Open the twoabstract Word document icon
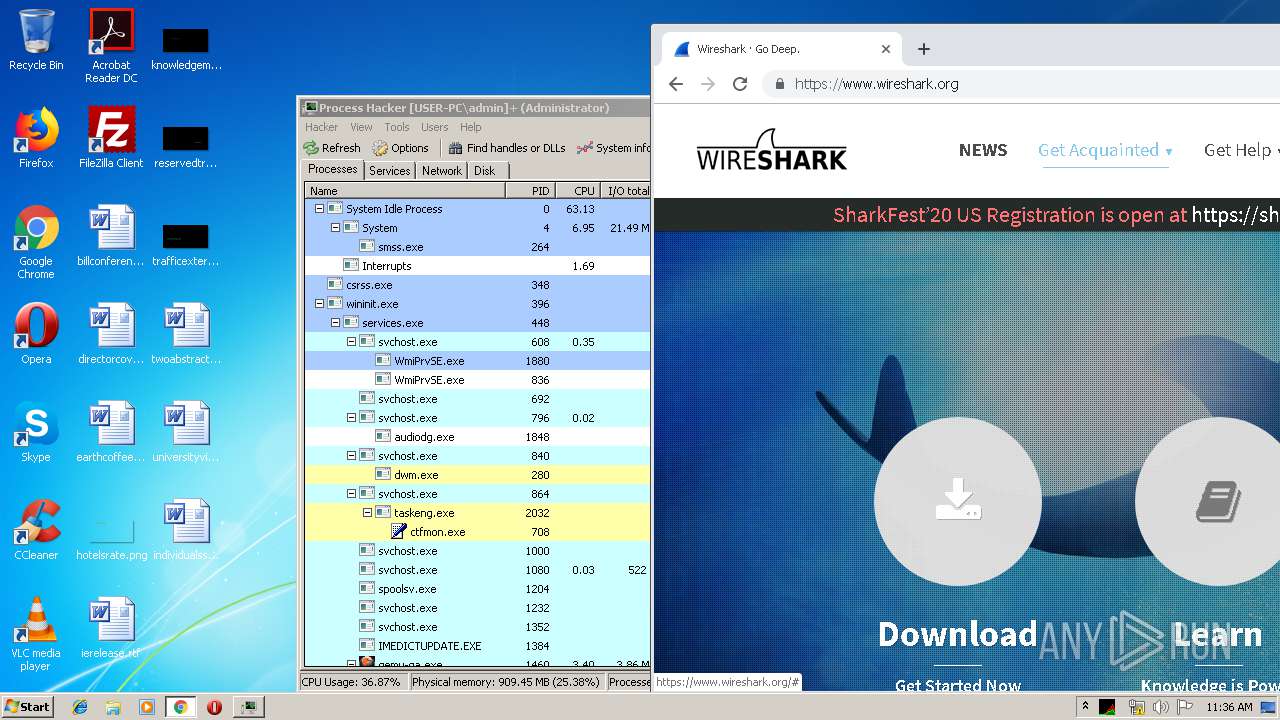This screenshot has height=720, width=1280. (186, 334)
